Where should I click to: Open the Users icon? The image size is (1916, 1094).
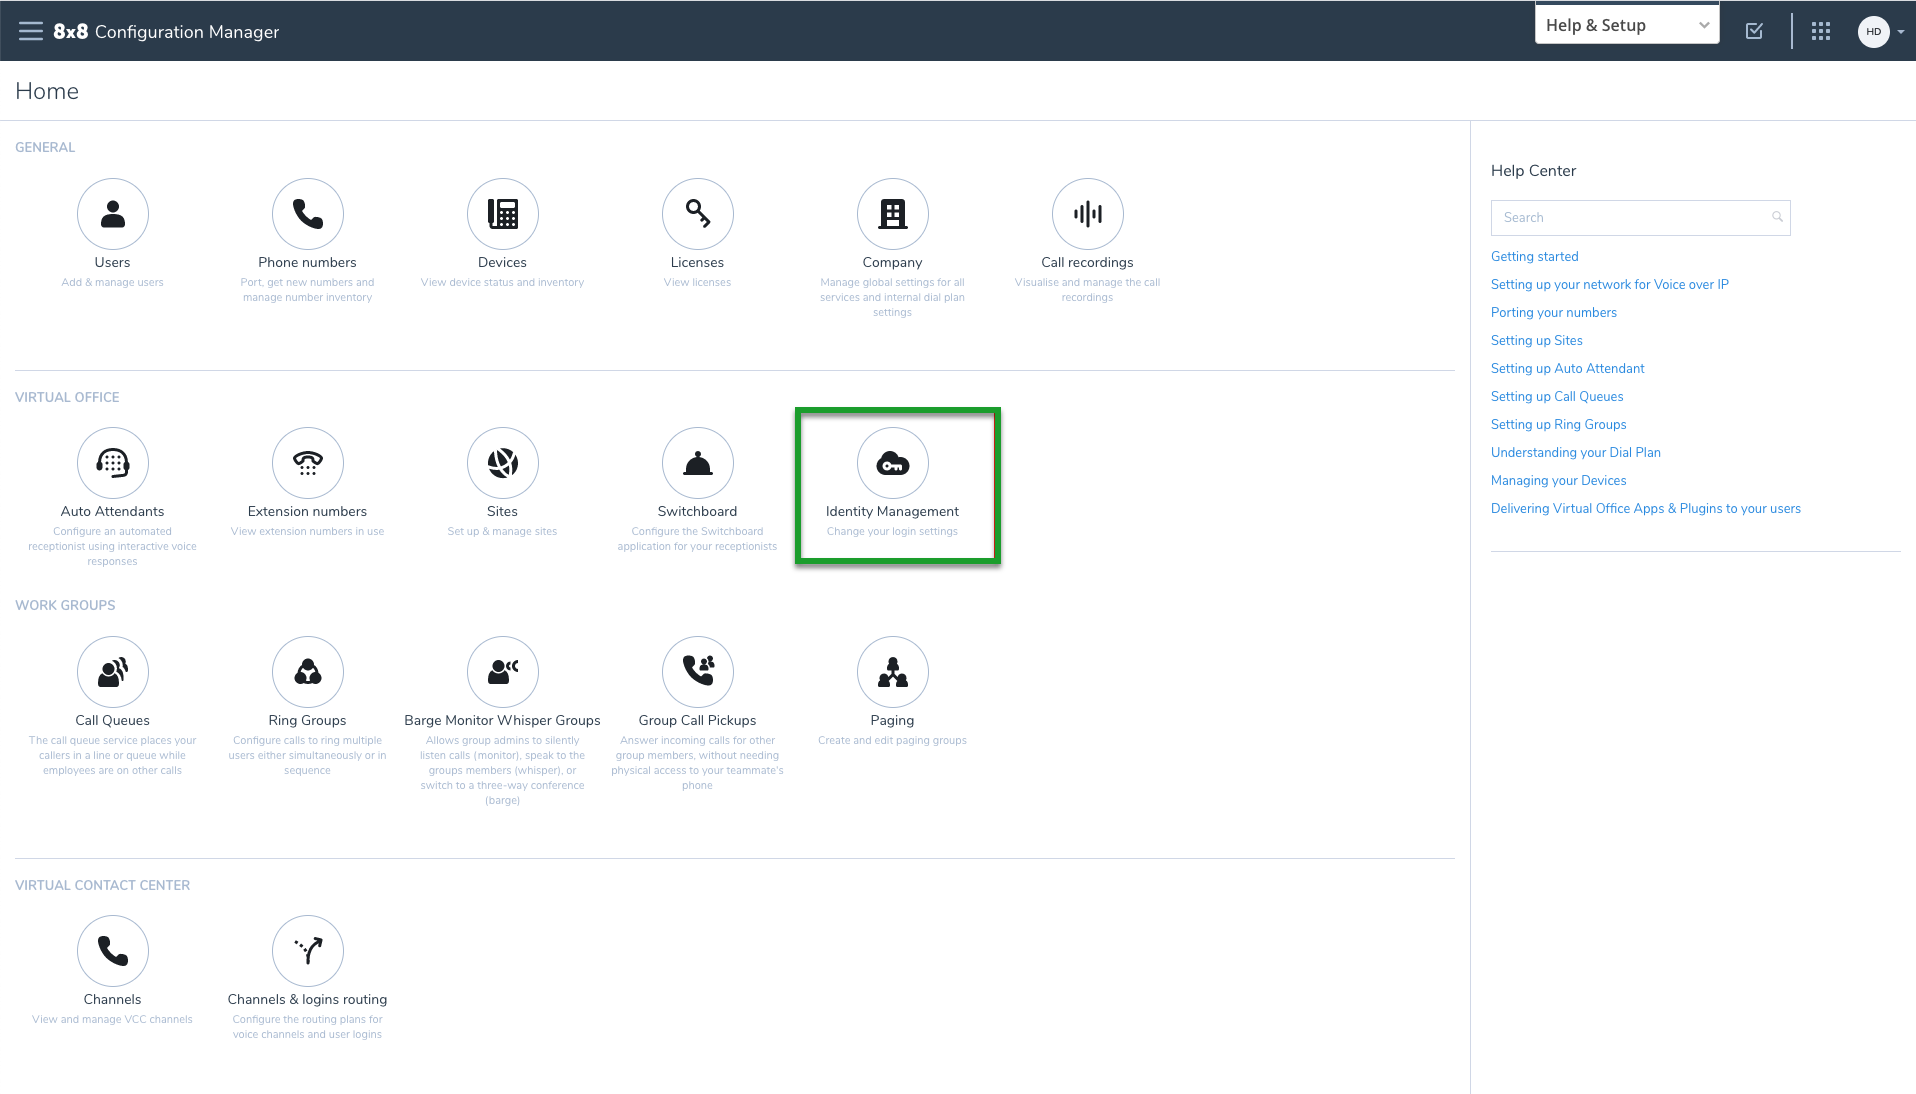(113, 214)
